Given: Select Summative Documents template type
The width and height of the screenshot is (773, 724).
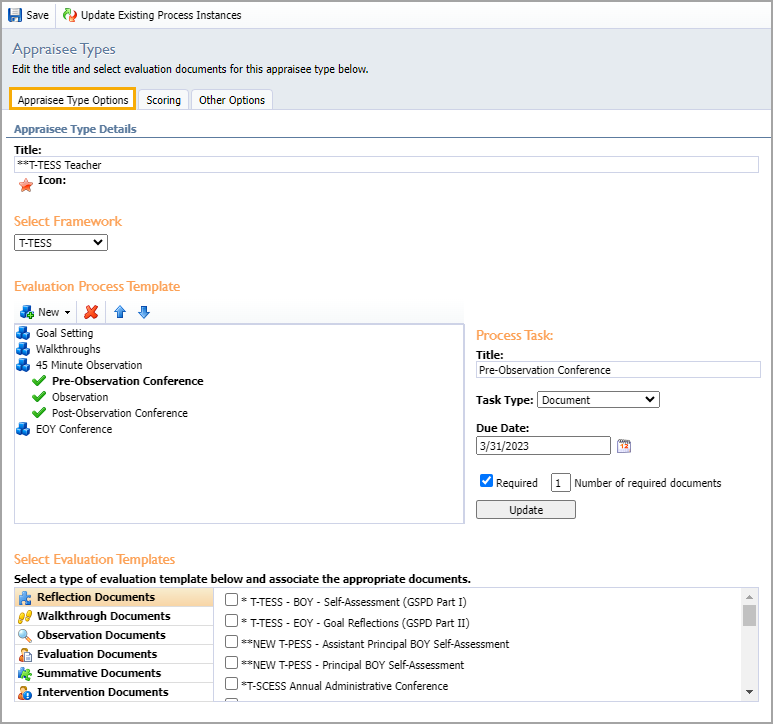Looking at the screenshot, I should click(114, 674).
